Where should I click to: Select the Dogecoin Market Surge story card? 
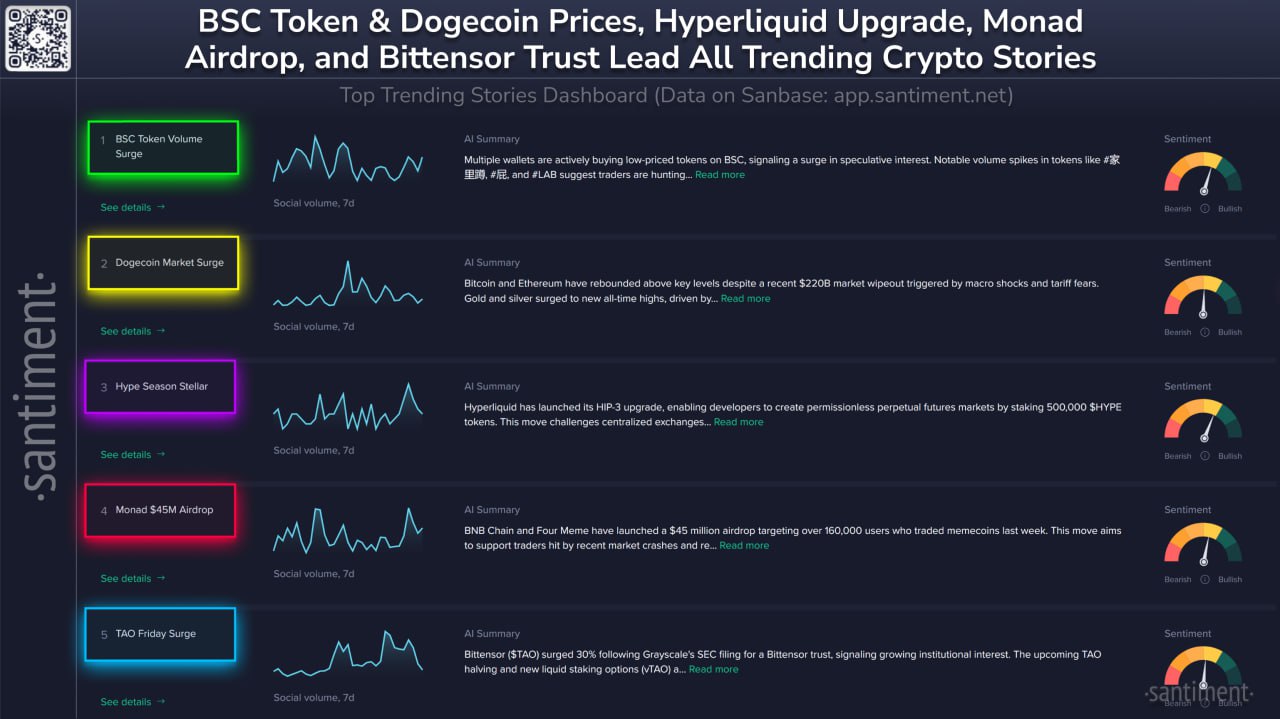click(x=163, y=263)
